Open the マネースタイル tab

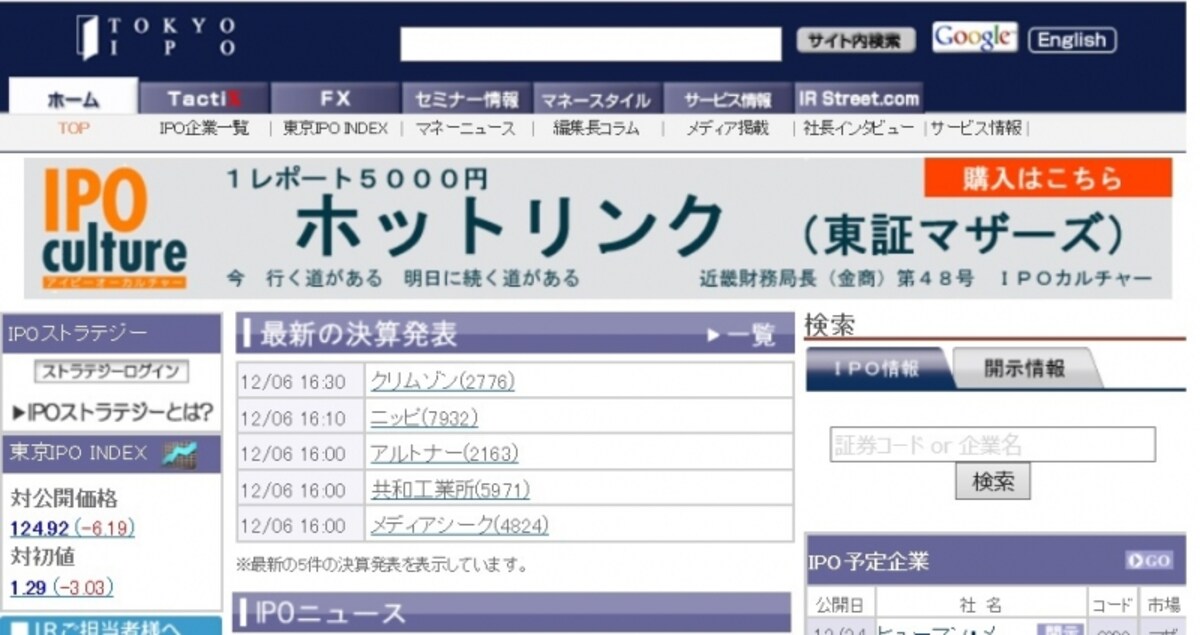tap(596, 99)
